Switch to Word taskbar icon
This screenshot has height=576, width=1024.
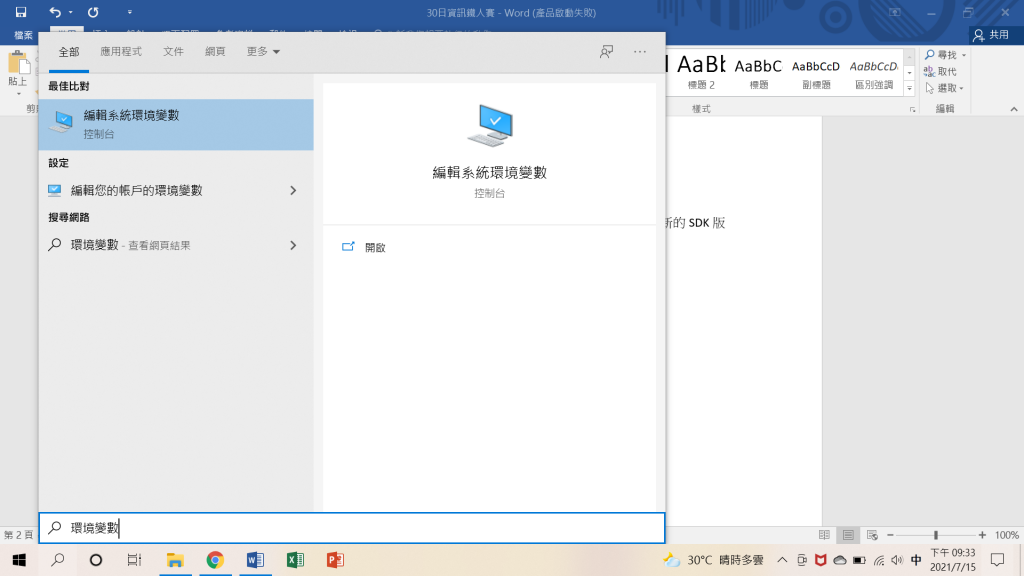[255, 560]
